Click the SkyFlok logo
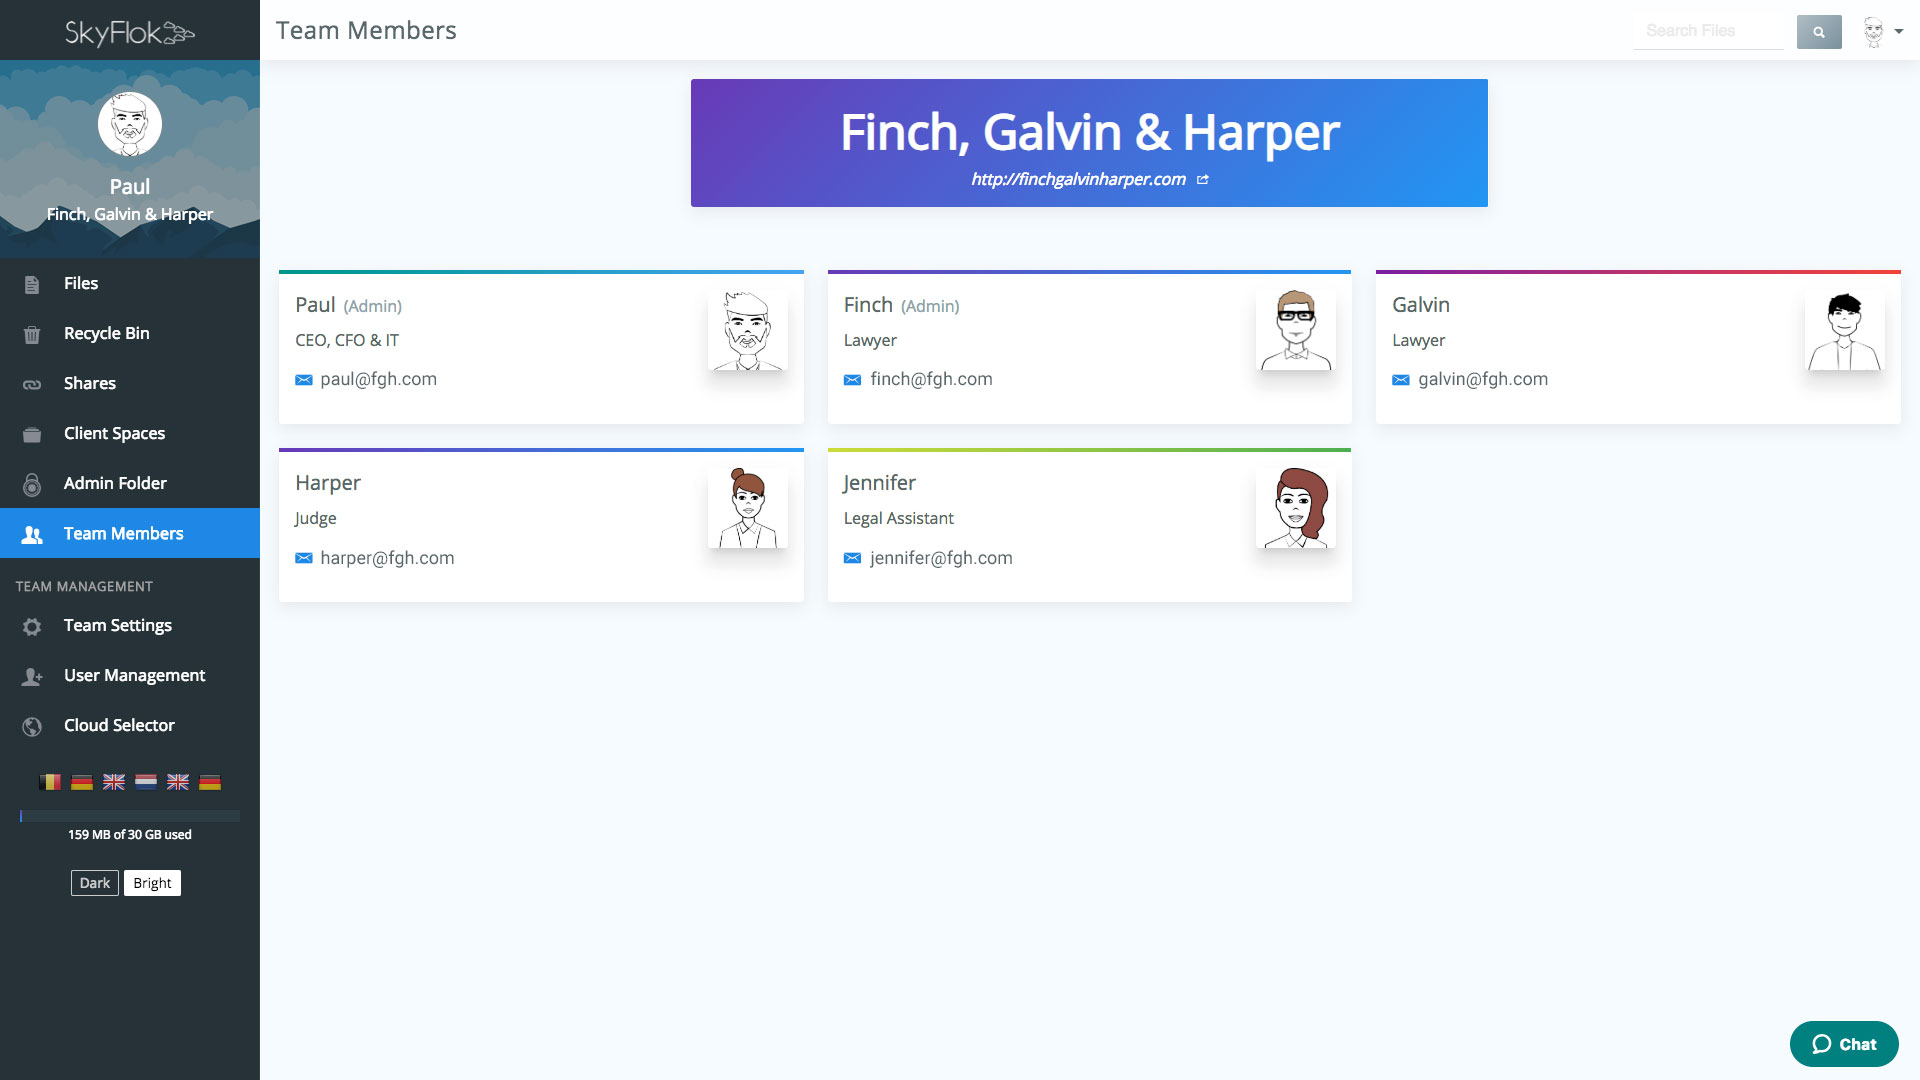 130,33
